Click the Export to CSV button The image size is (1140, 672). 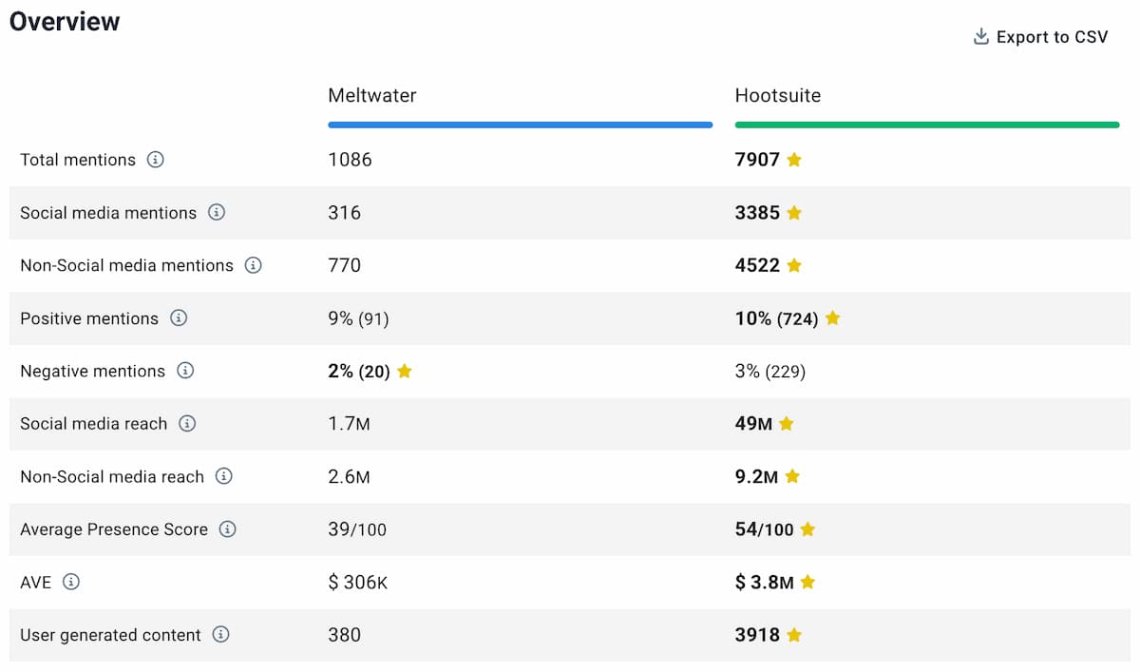pos(1051,36)
